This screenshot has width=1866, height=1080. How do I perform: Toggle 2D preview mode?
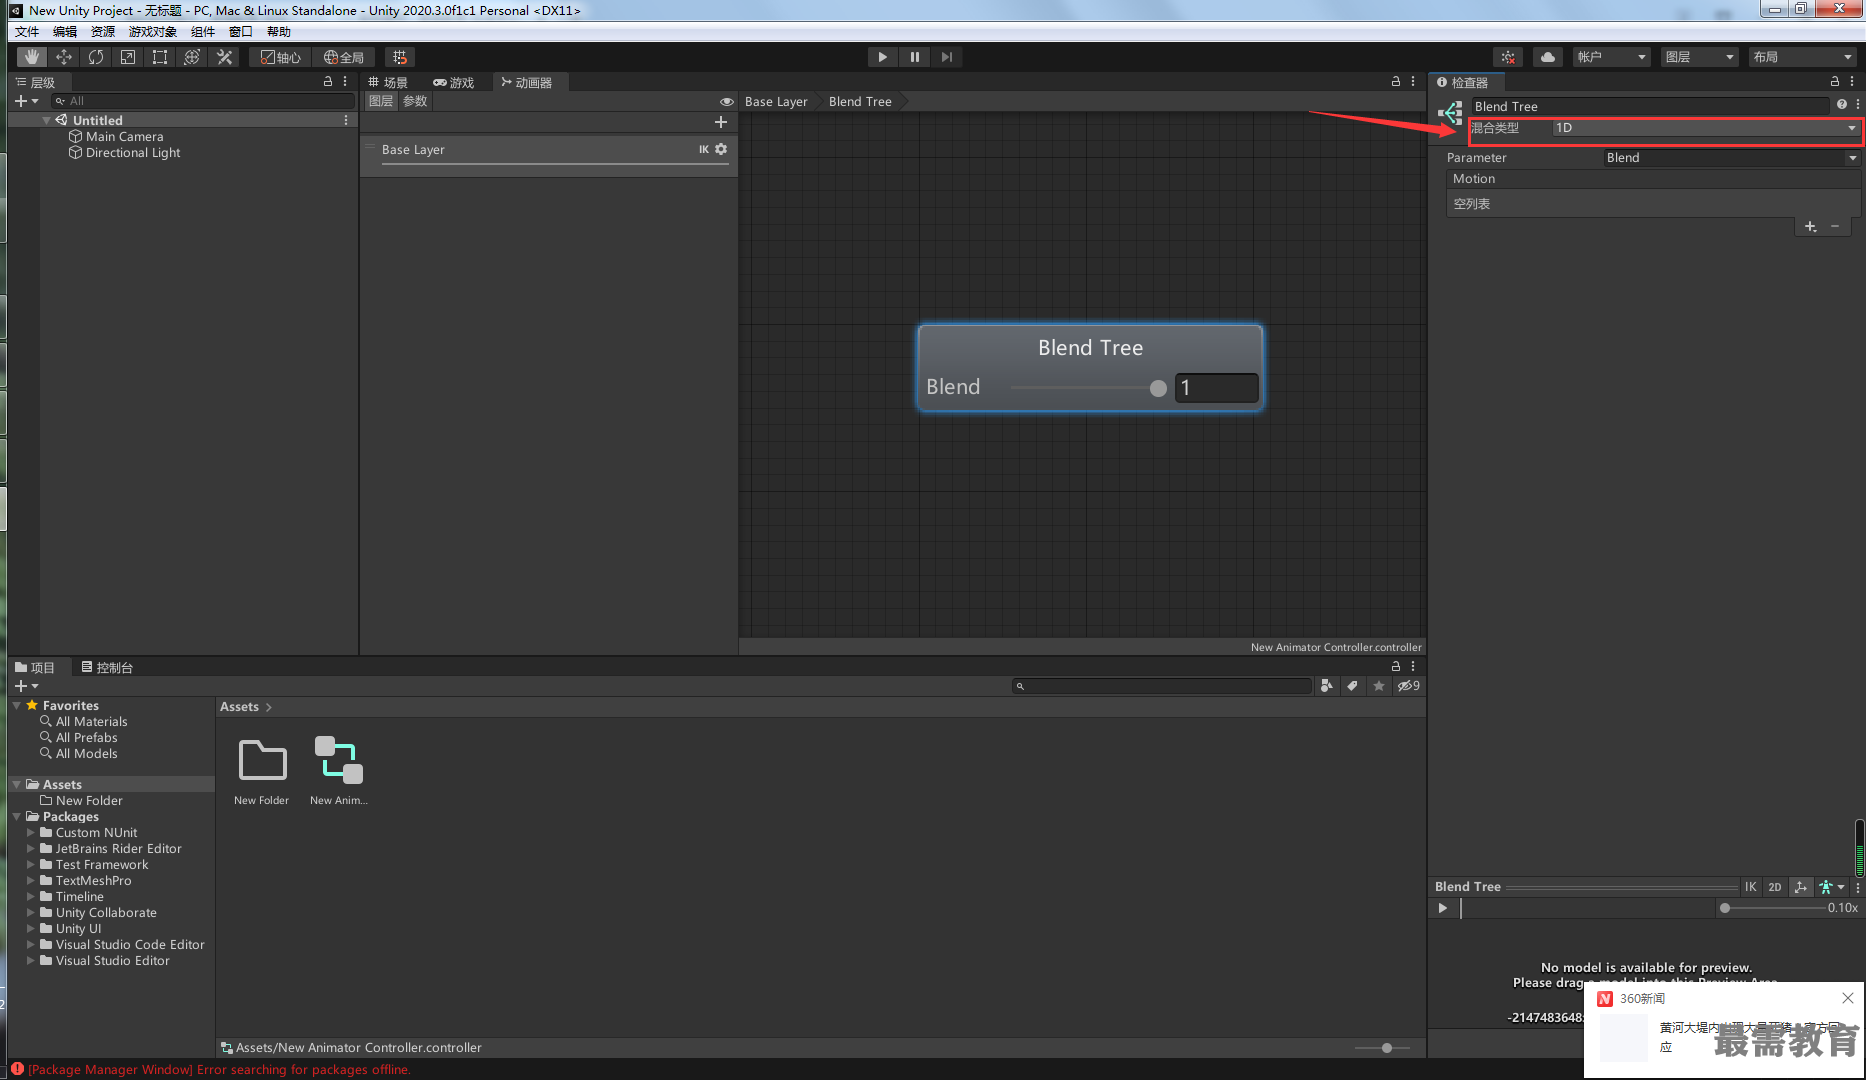[1775, 887]
